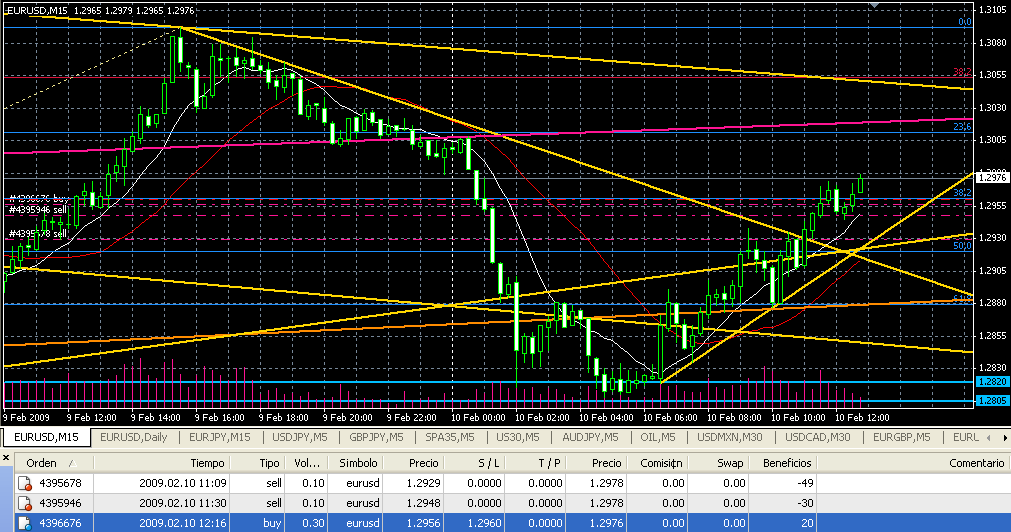Click the time 2009.02.10 11:09
This screenshot has height=532, width=1011.
182,483
